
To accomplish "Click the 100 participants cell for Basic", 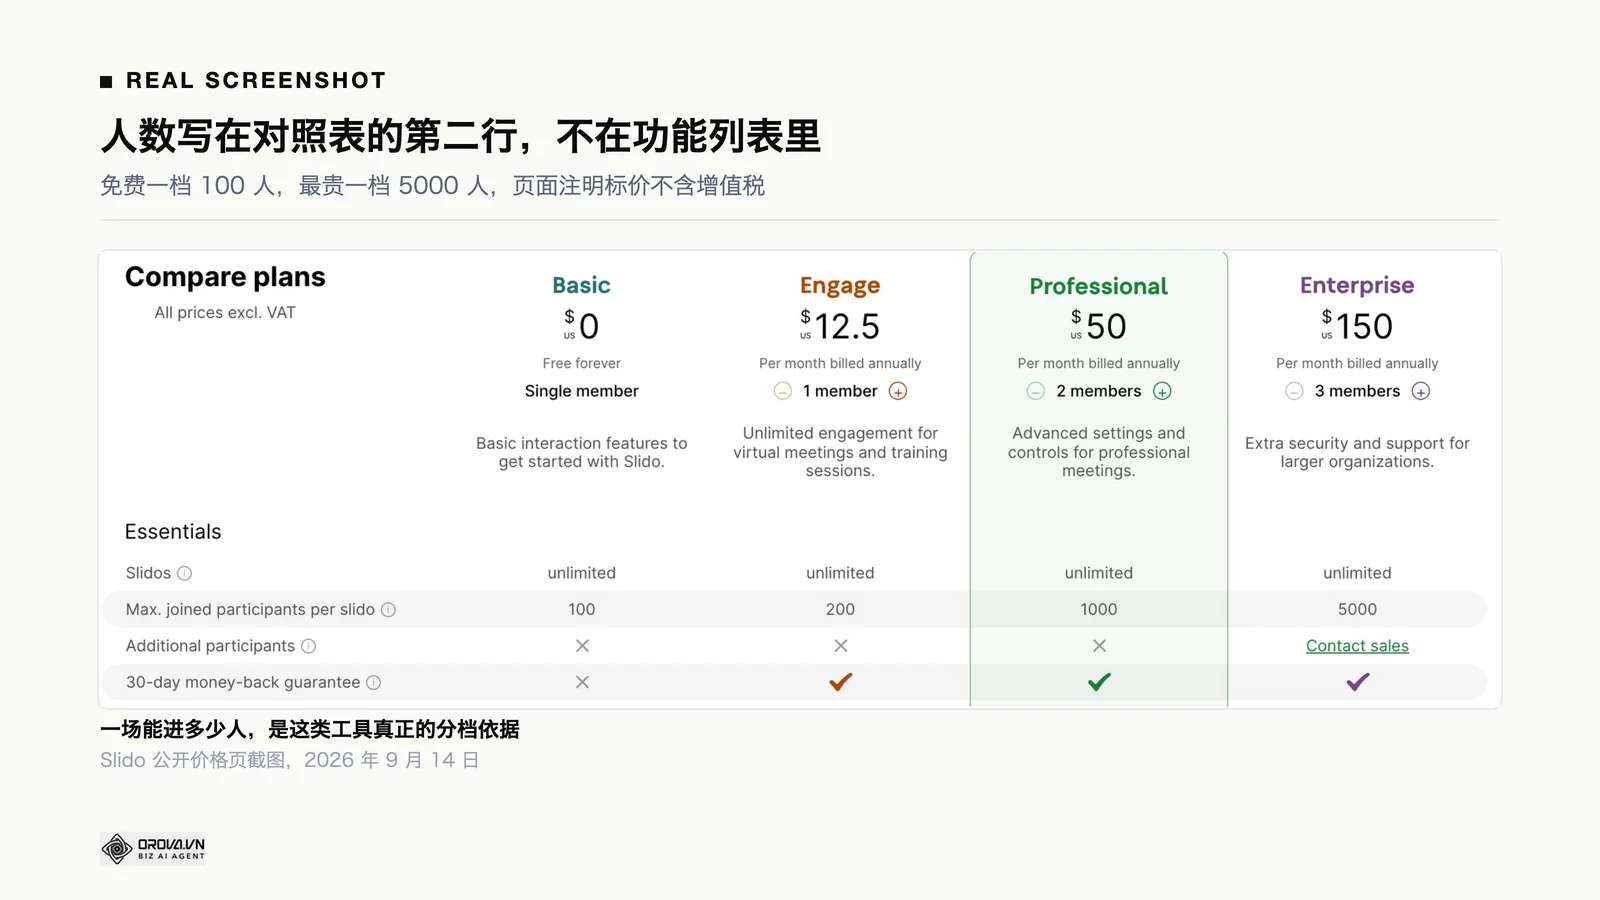I will tap(581, 609).
